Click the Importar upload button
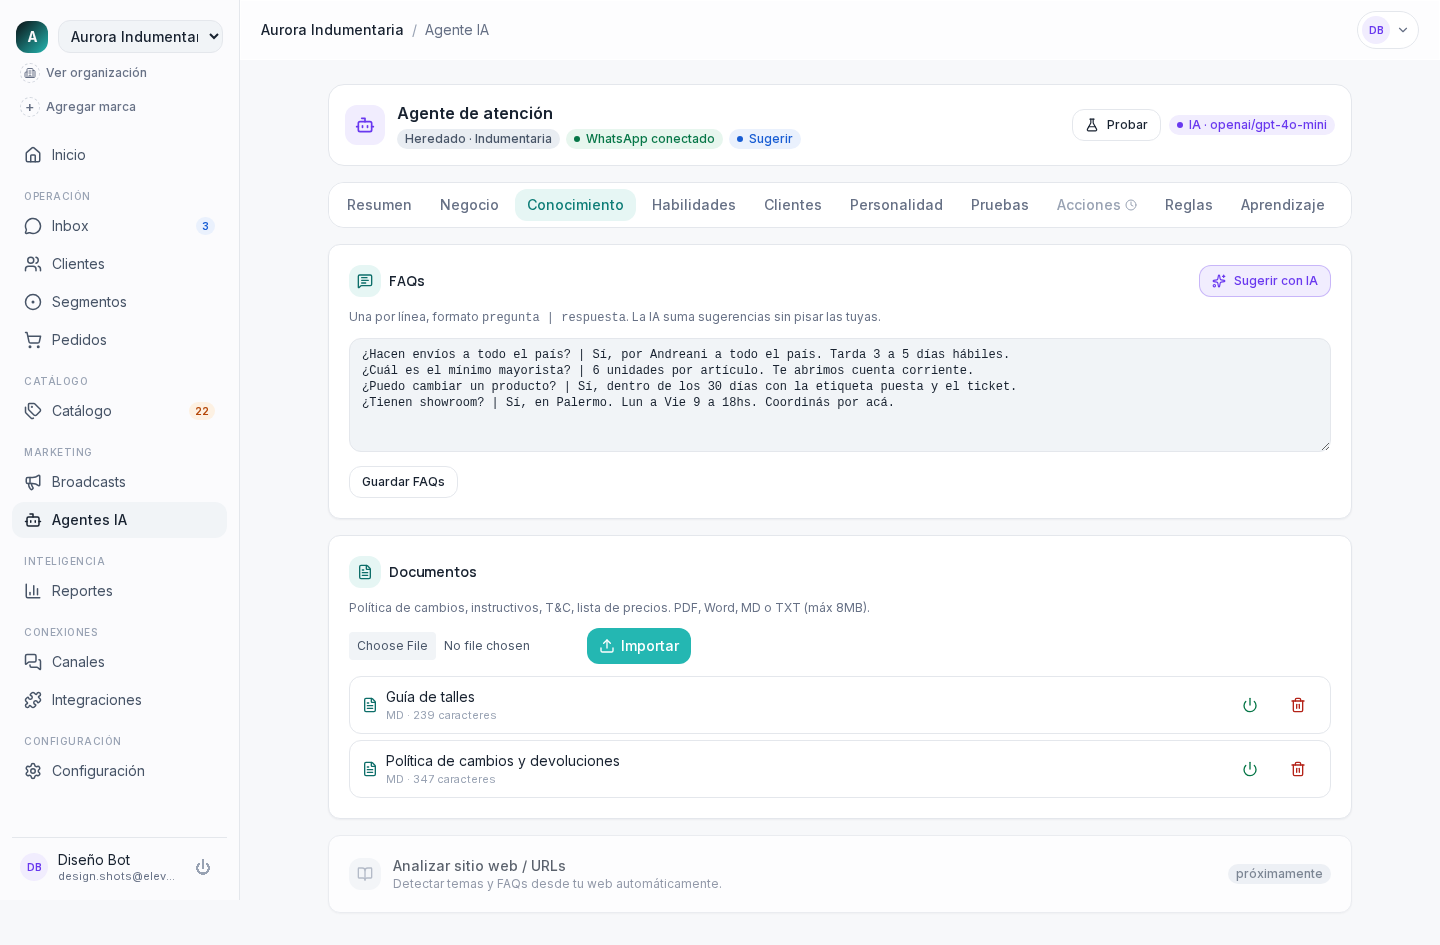 pos(639,646)
